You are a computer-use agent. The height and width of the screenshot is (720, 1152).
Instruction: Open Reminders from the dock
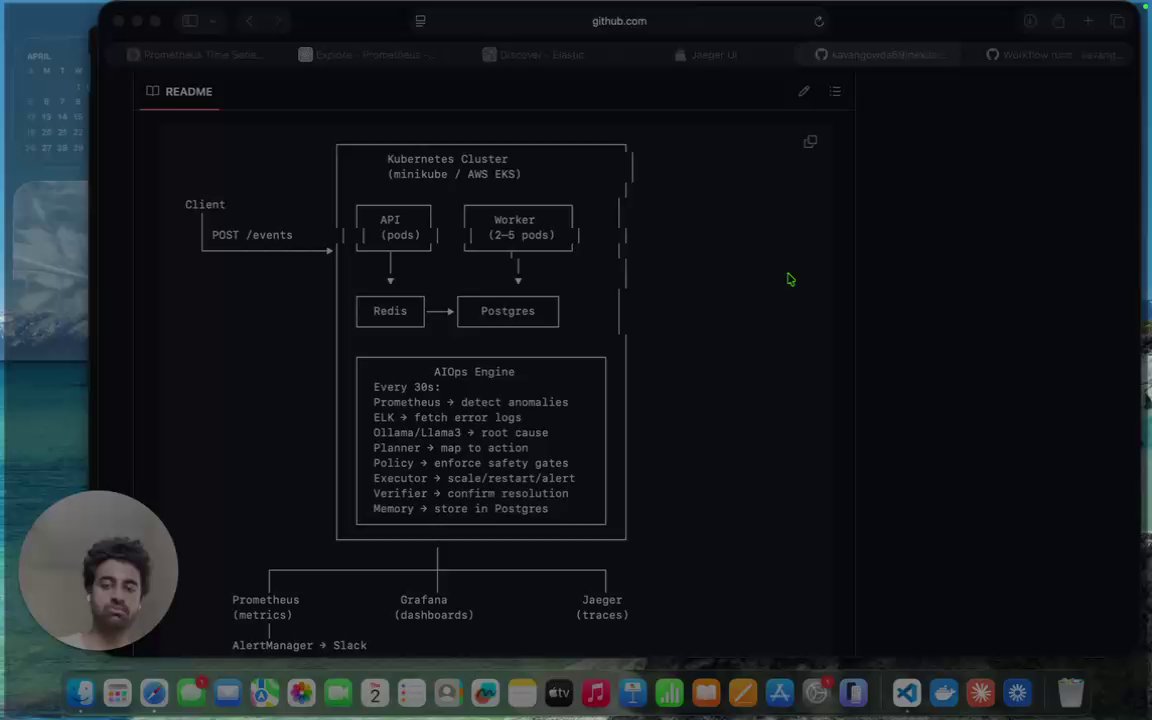coord(411,693)
